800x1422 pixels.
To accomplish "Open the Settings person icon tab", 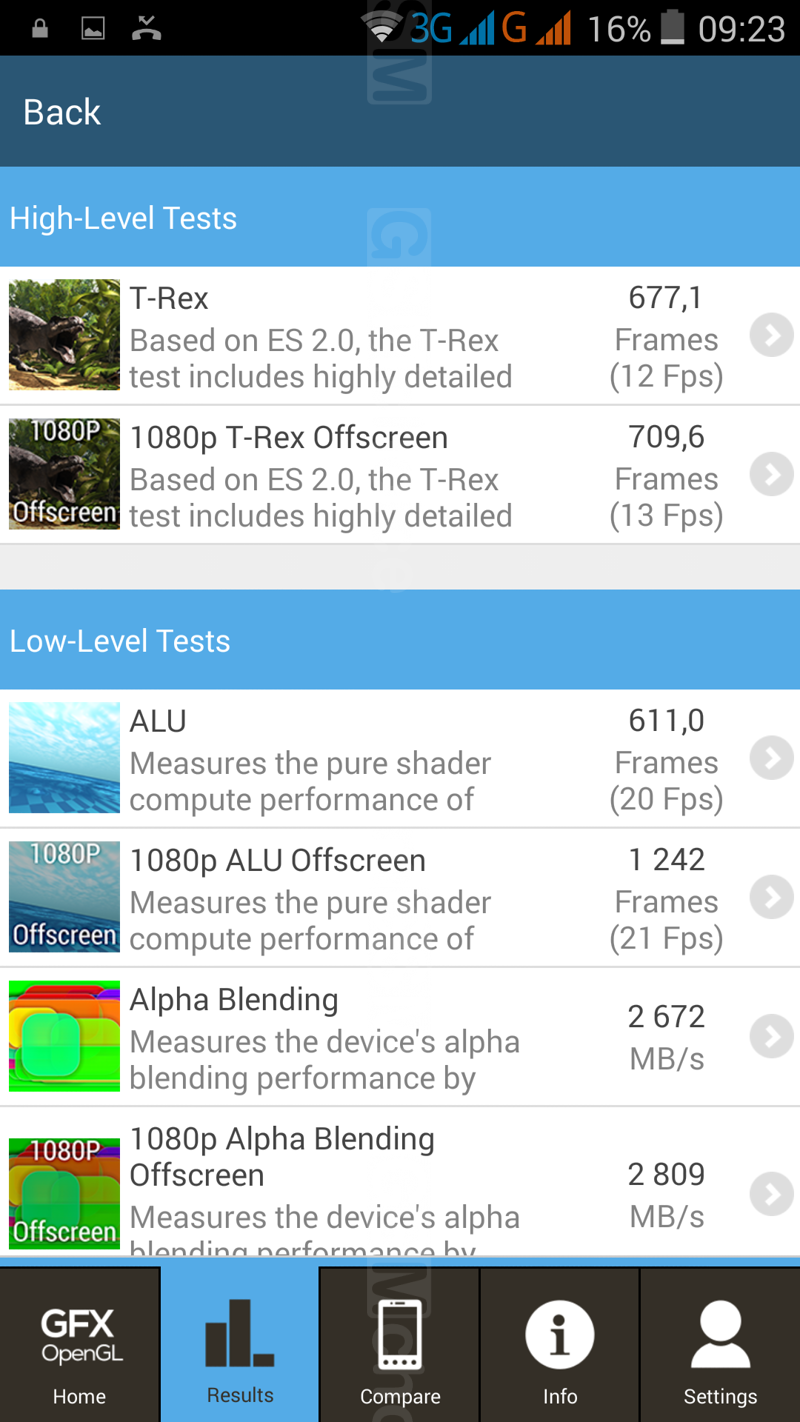I will pos(720,1345).
